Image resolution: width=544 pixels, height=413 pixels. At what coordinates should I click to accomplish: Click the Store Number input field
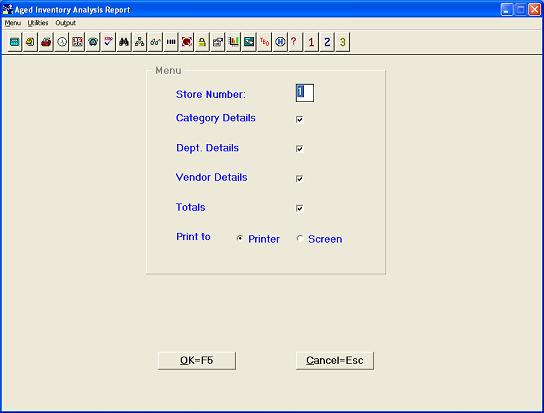coord(305,93)
